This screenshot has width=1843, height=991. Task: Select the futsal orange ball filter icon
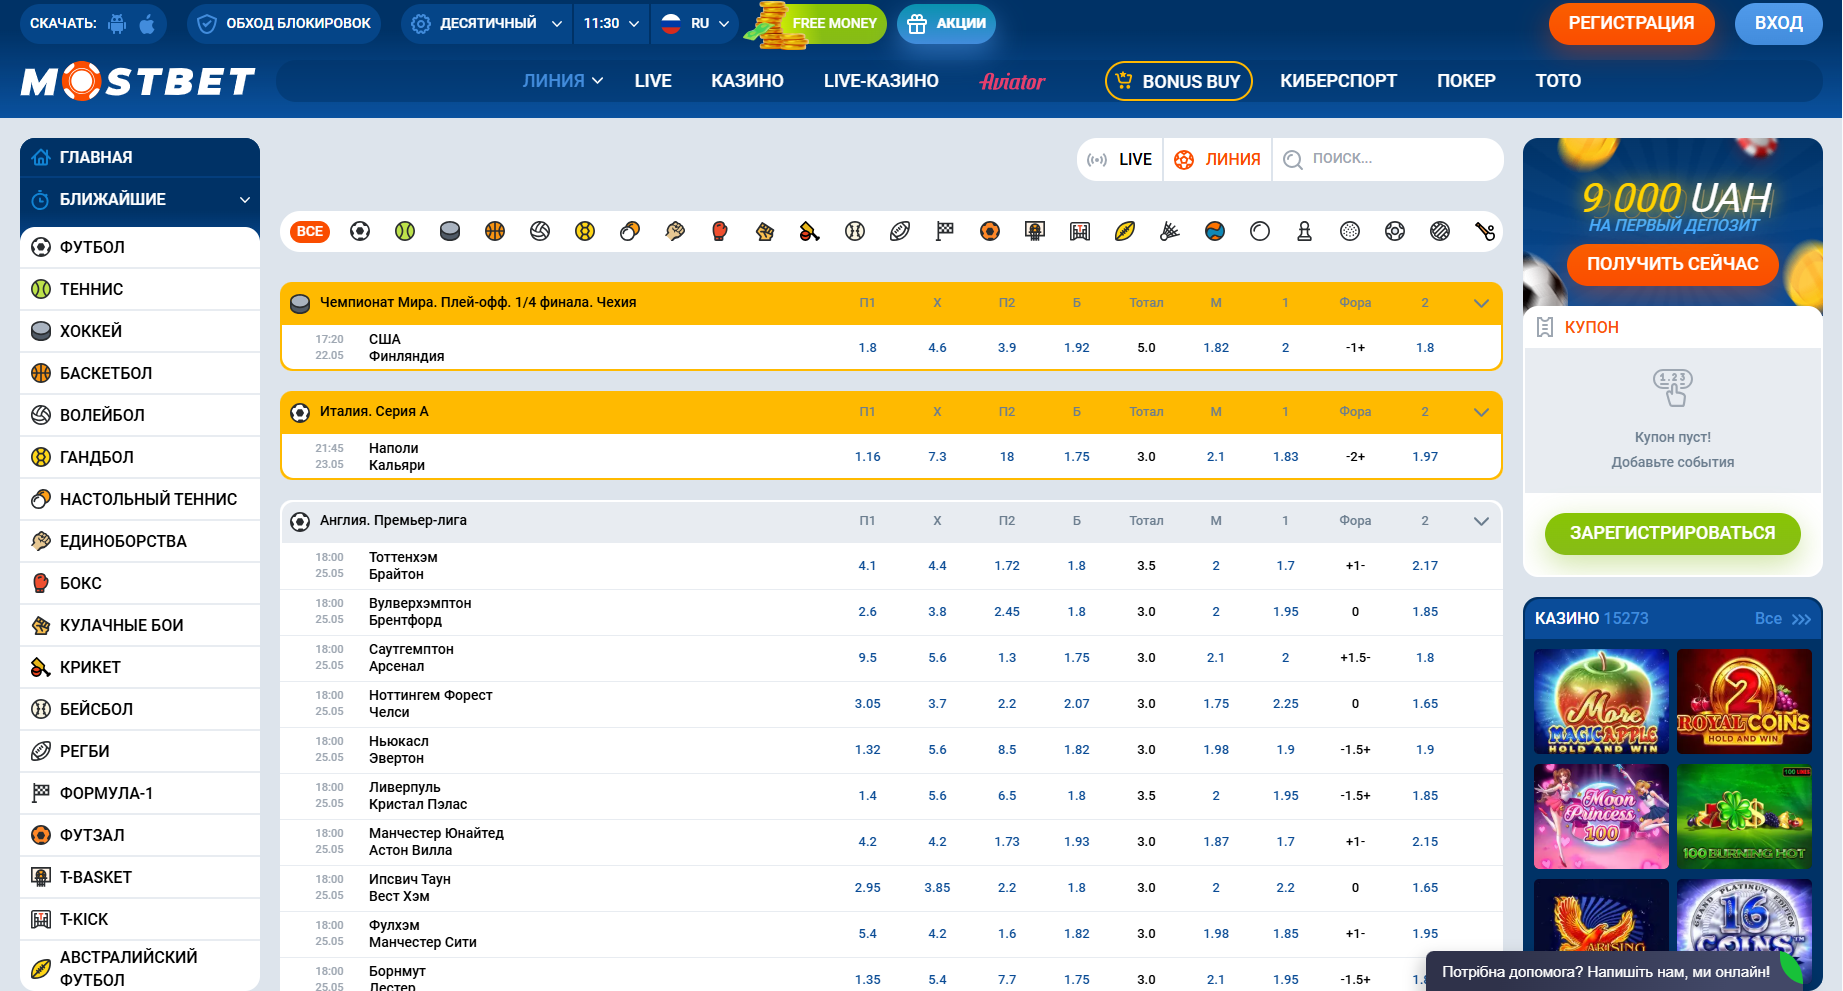[990, 231]
